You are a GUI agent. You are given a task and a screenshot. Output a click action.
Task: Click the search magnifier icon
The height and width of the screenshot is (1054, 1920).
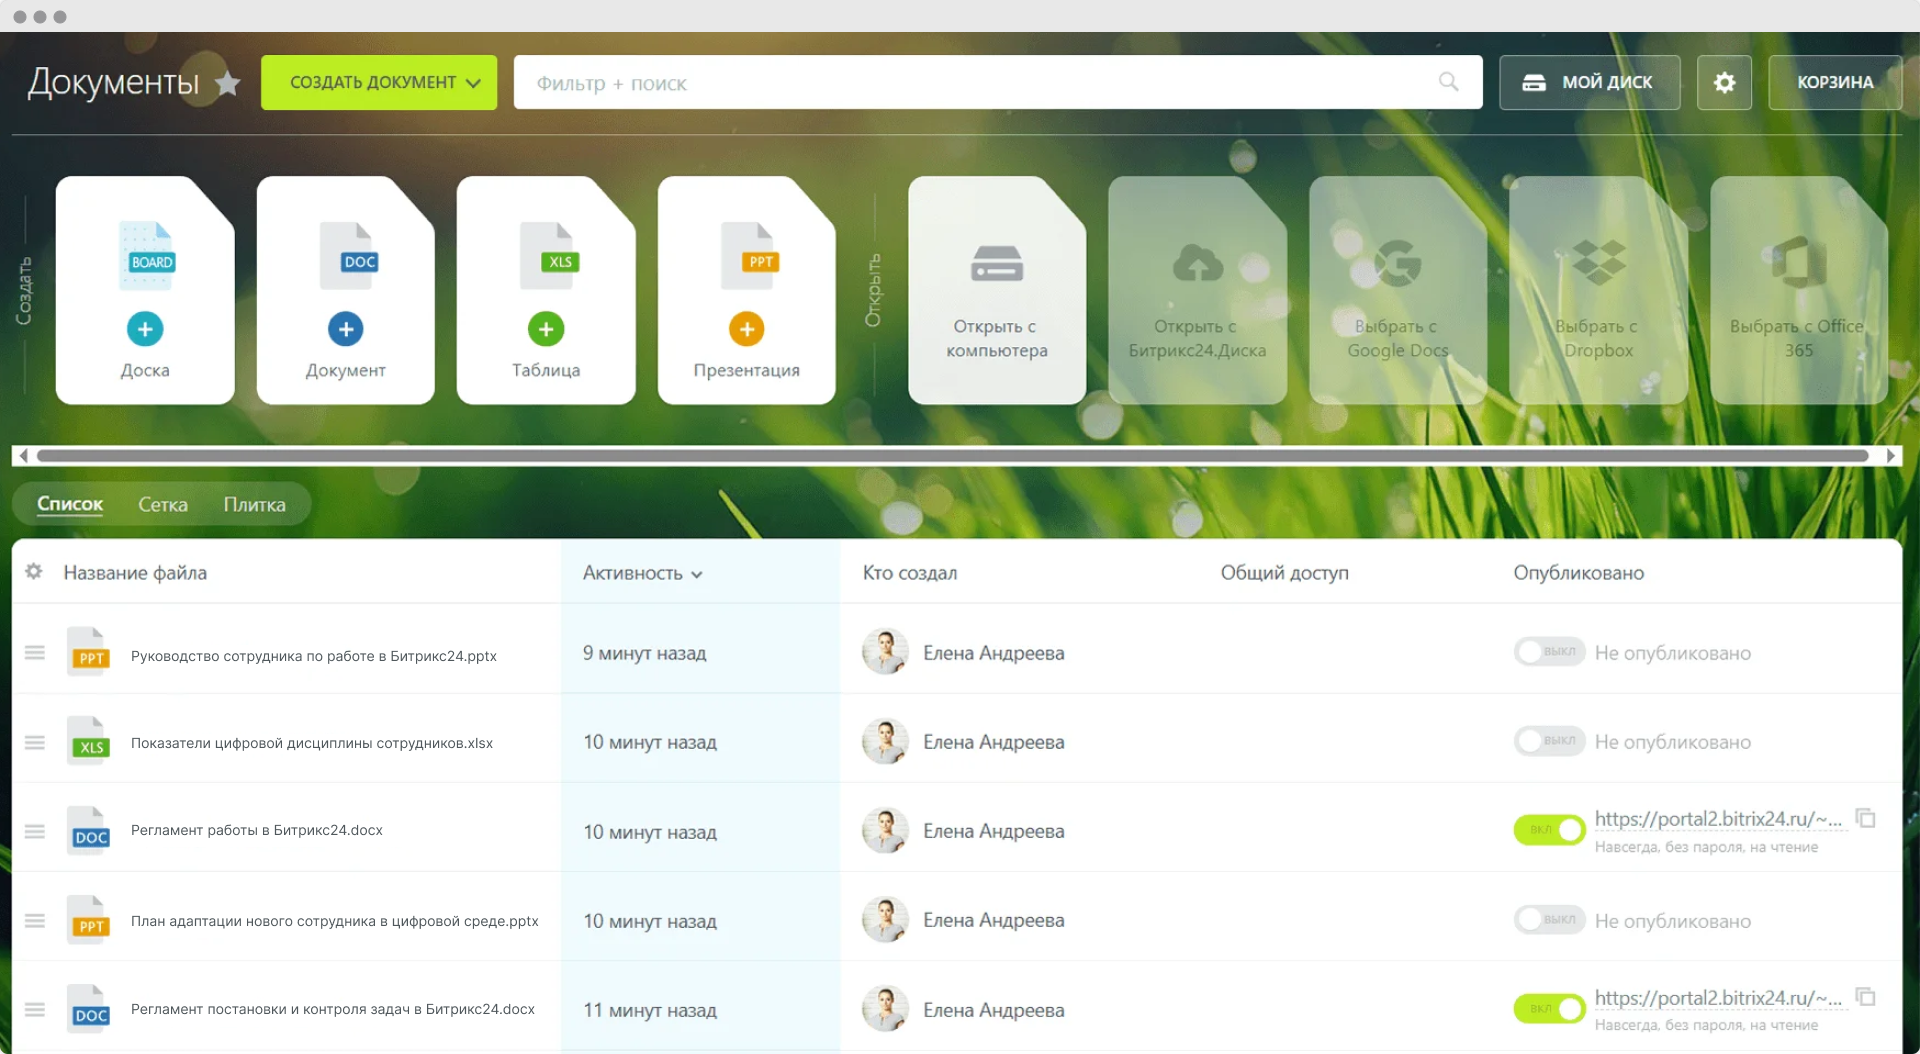(x=1448, y=82)
